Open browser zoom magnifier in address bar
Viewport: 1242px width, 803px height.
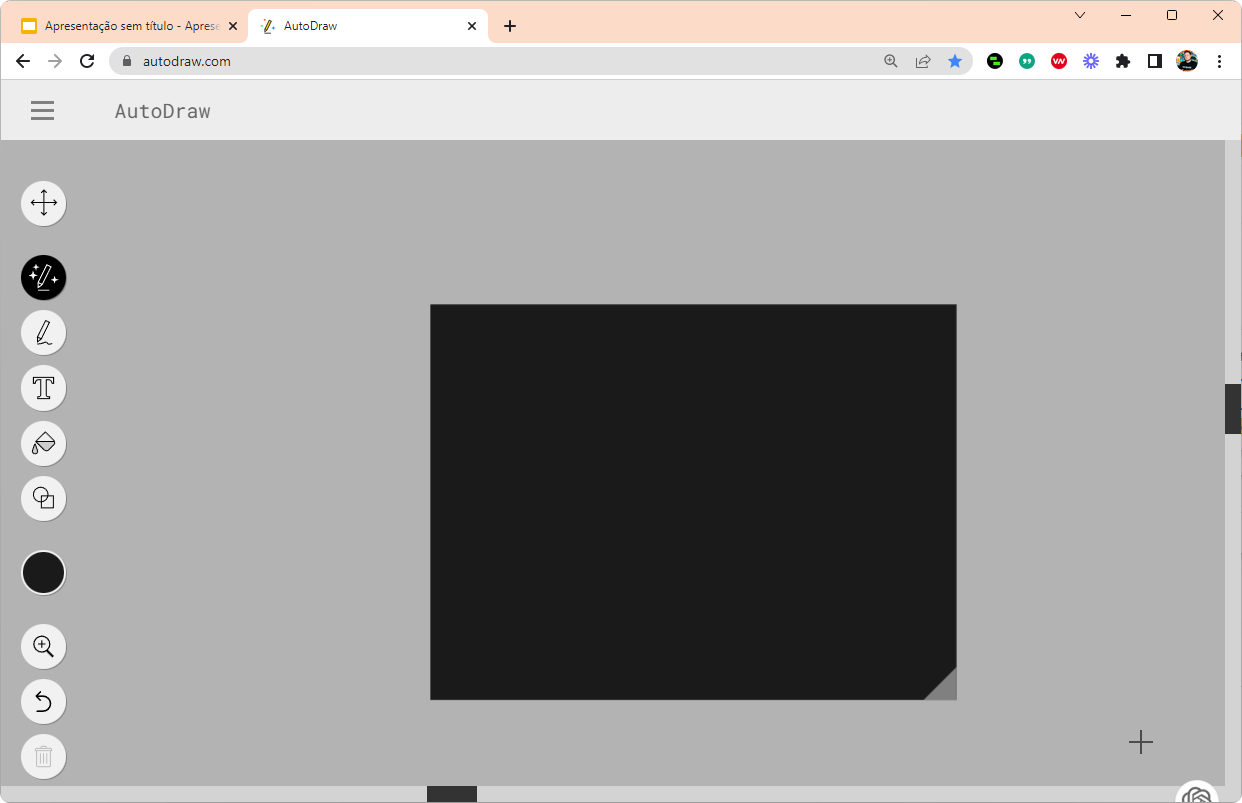pyautogui.click(x=891, y=61)
